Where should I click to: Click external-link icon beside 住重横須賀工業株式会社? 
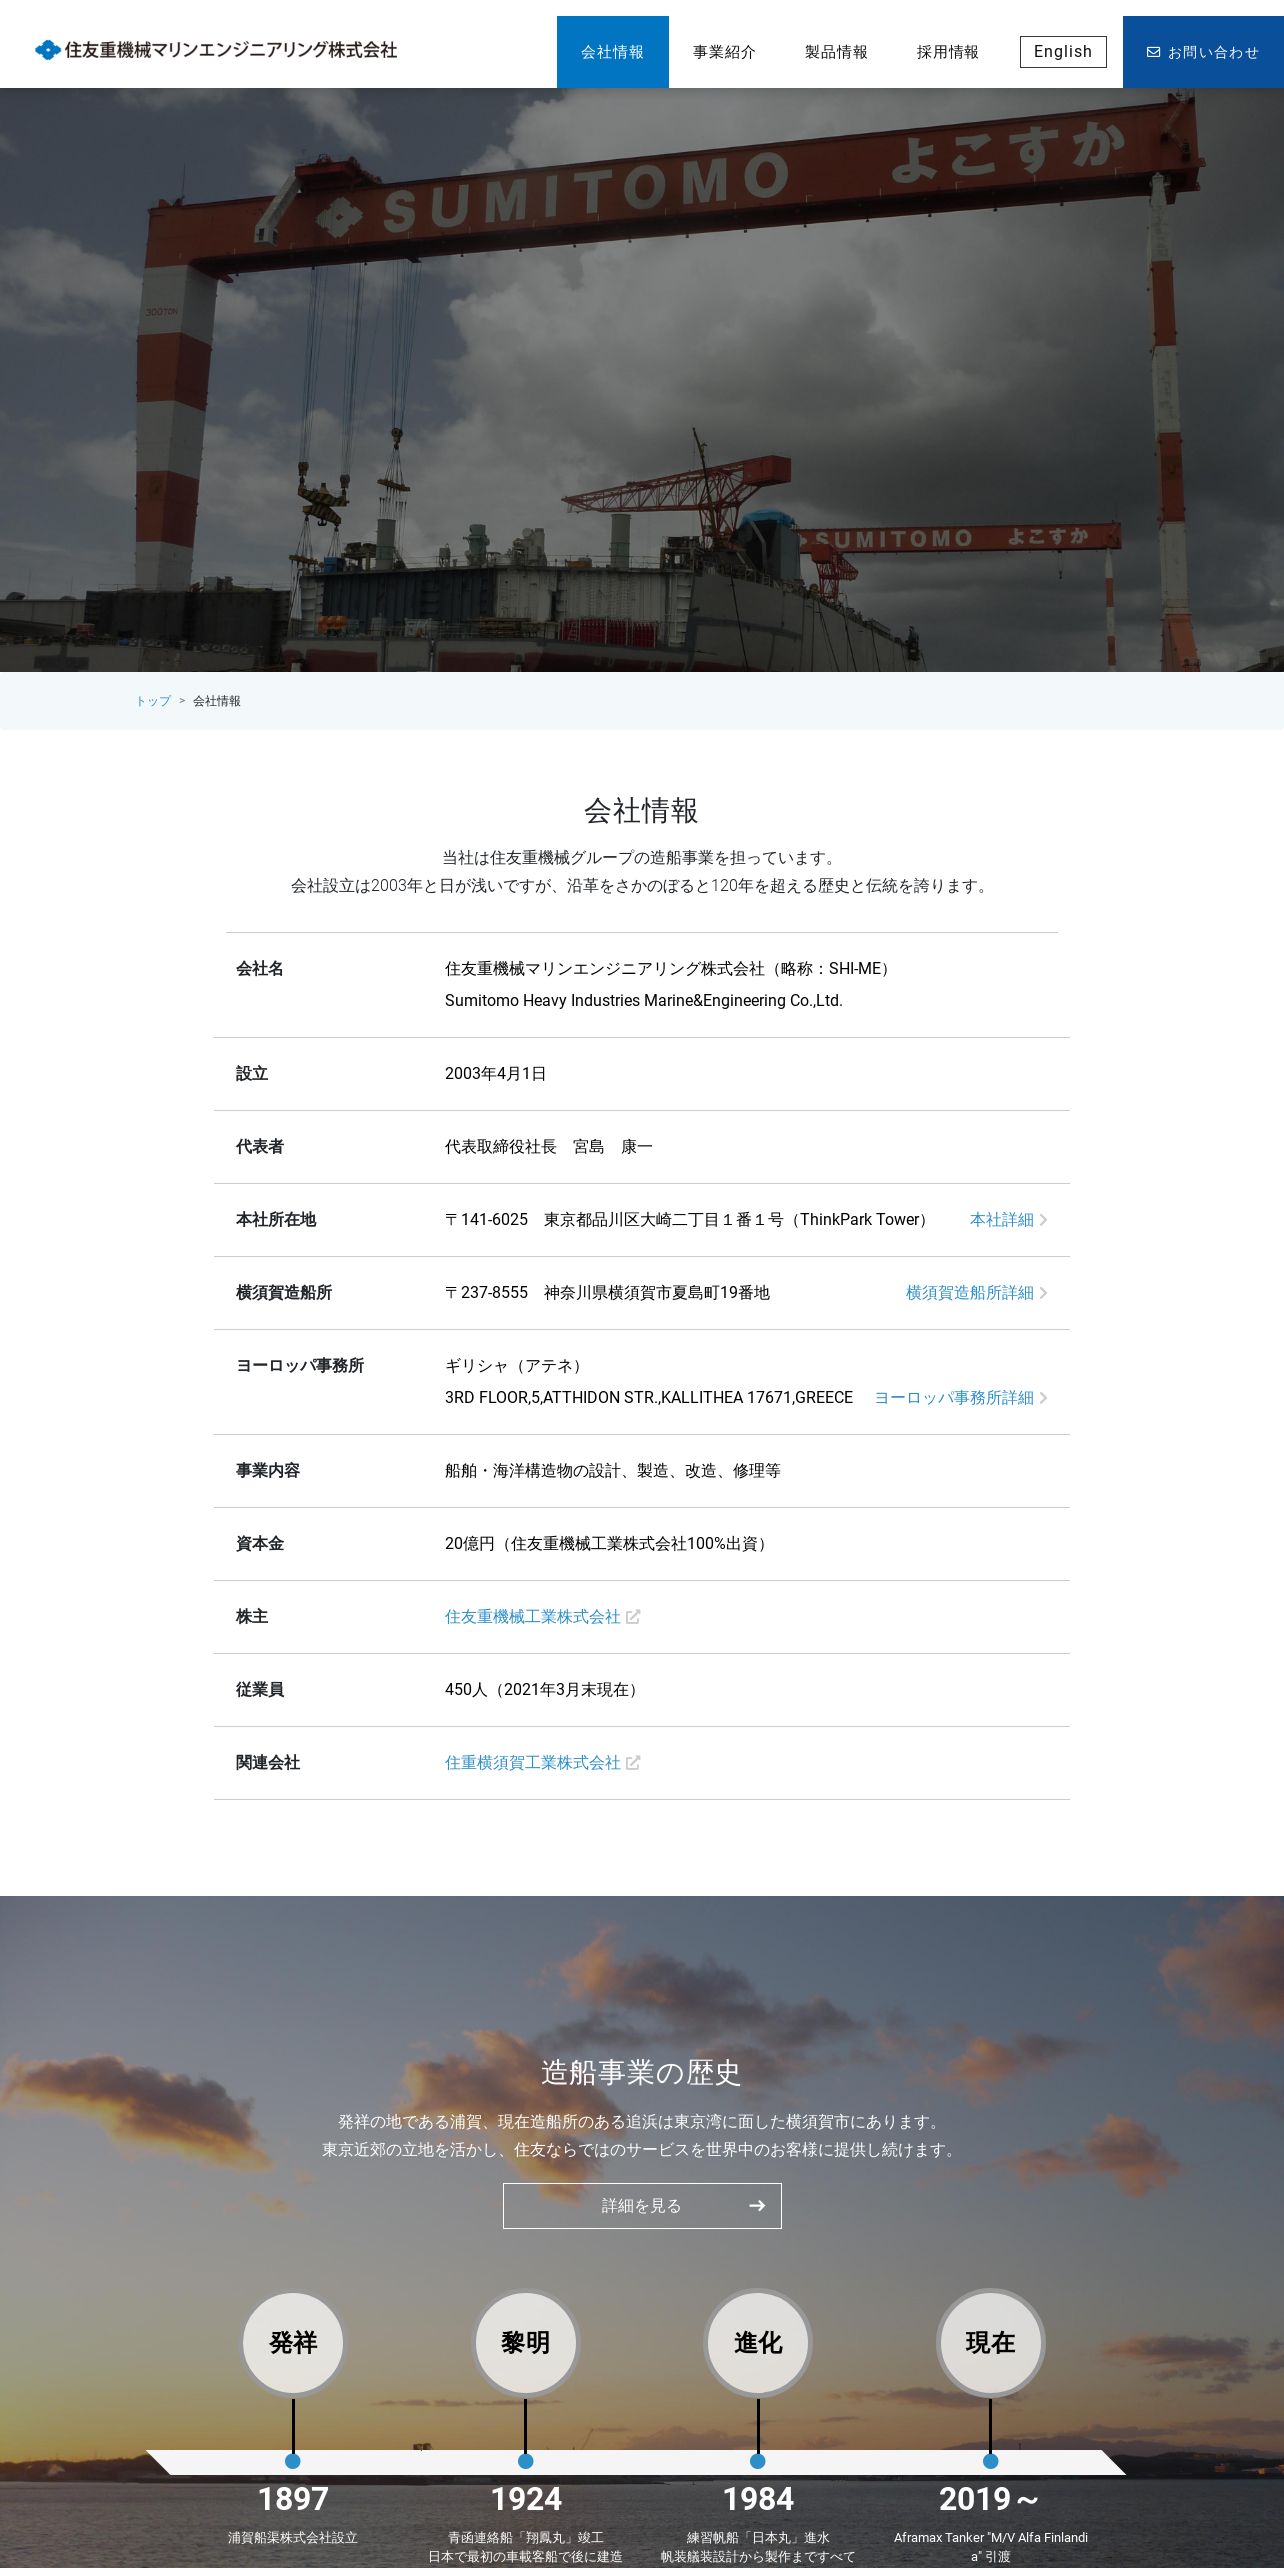tap(633, 1763)
